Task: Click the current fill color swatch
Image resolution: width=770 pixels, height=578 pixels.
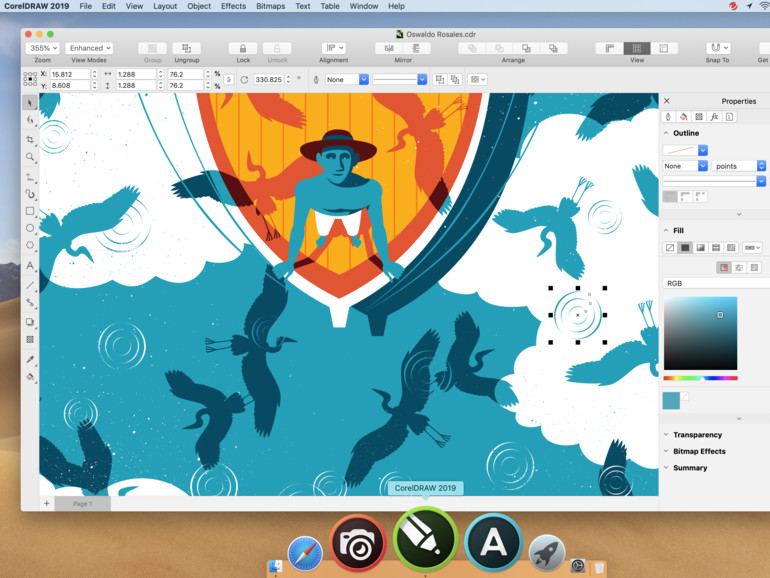Action: click(671, 401)
